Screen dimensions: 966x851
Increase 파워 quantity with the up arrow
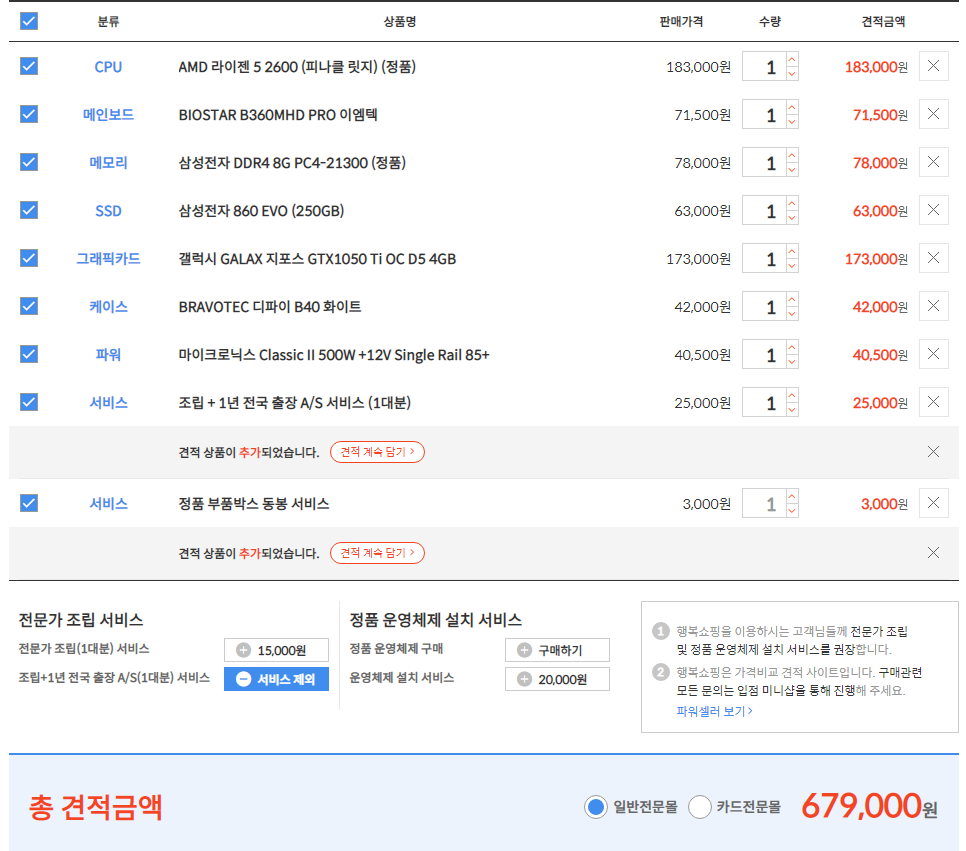tap(792, 348)
